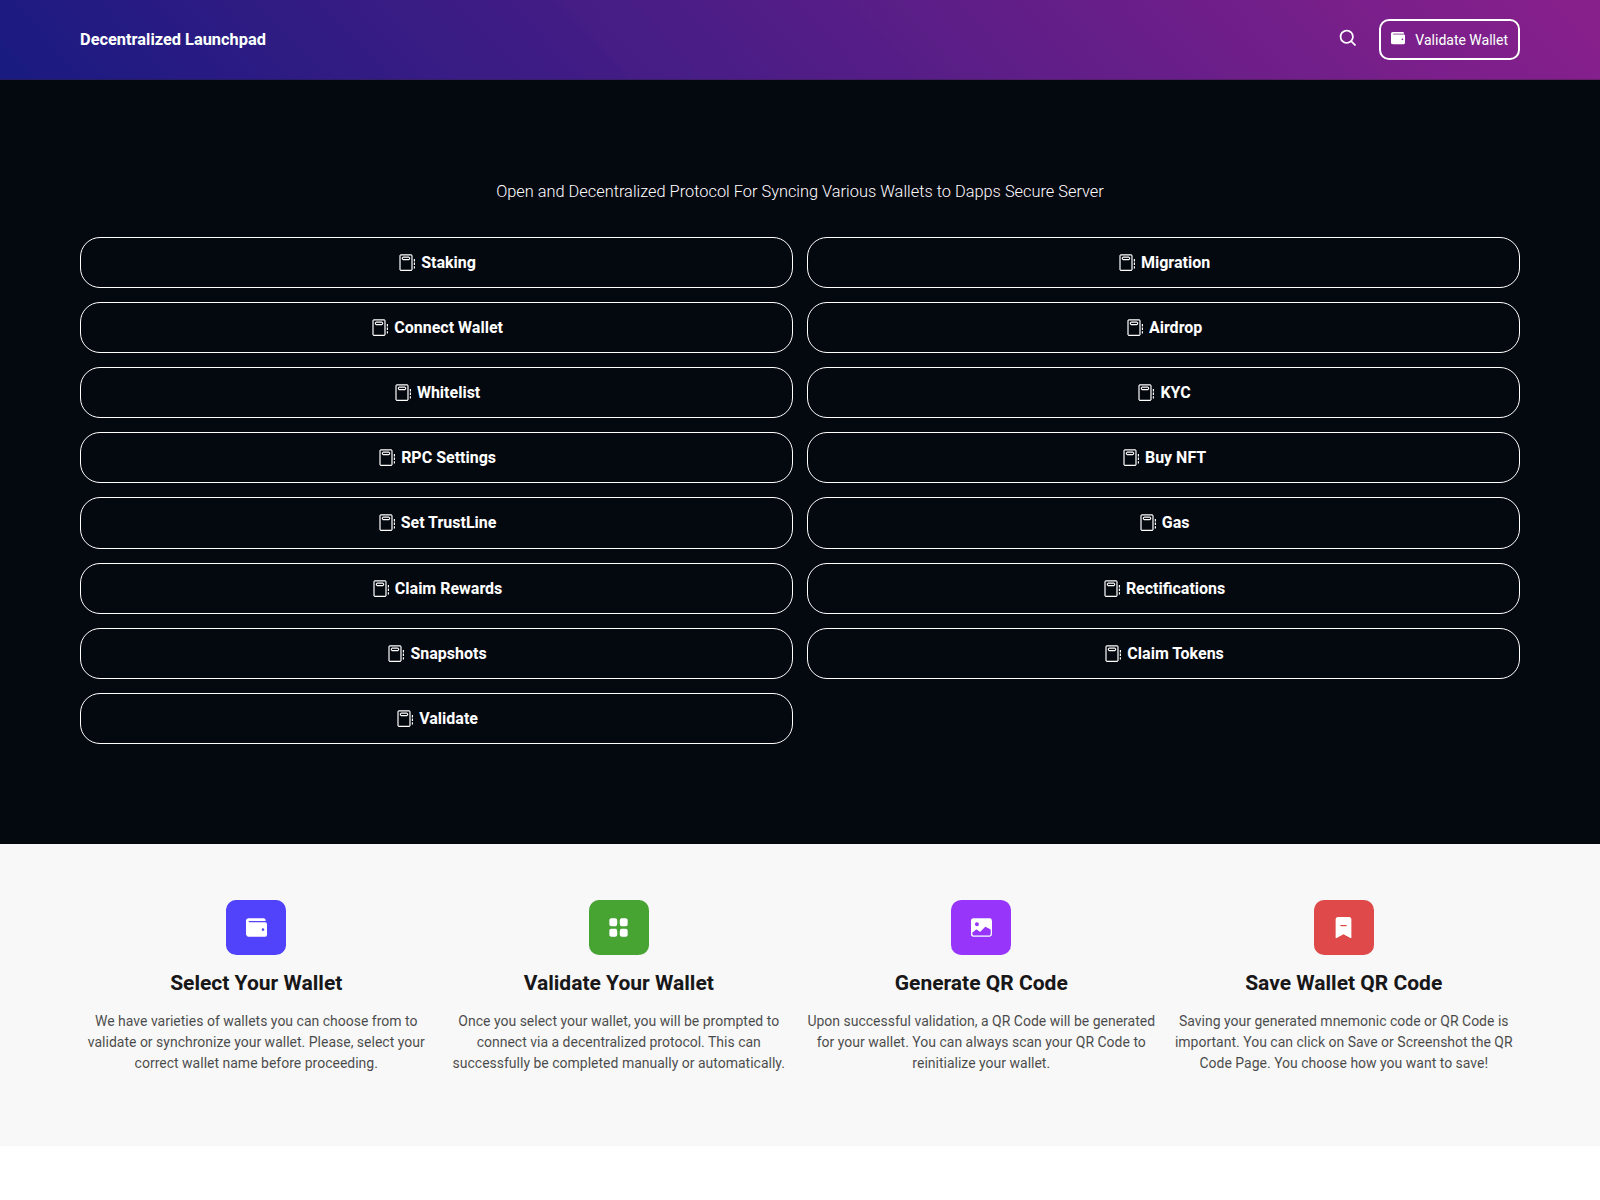Click the Buy NFT option
The height and width of the screenshot is (1200, 1600).
[x=1164, y=457]
